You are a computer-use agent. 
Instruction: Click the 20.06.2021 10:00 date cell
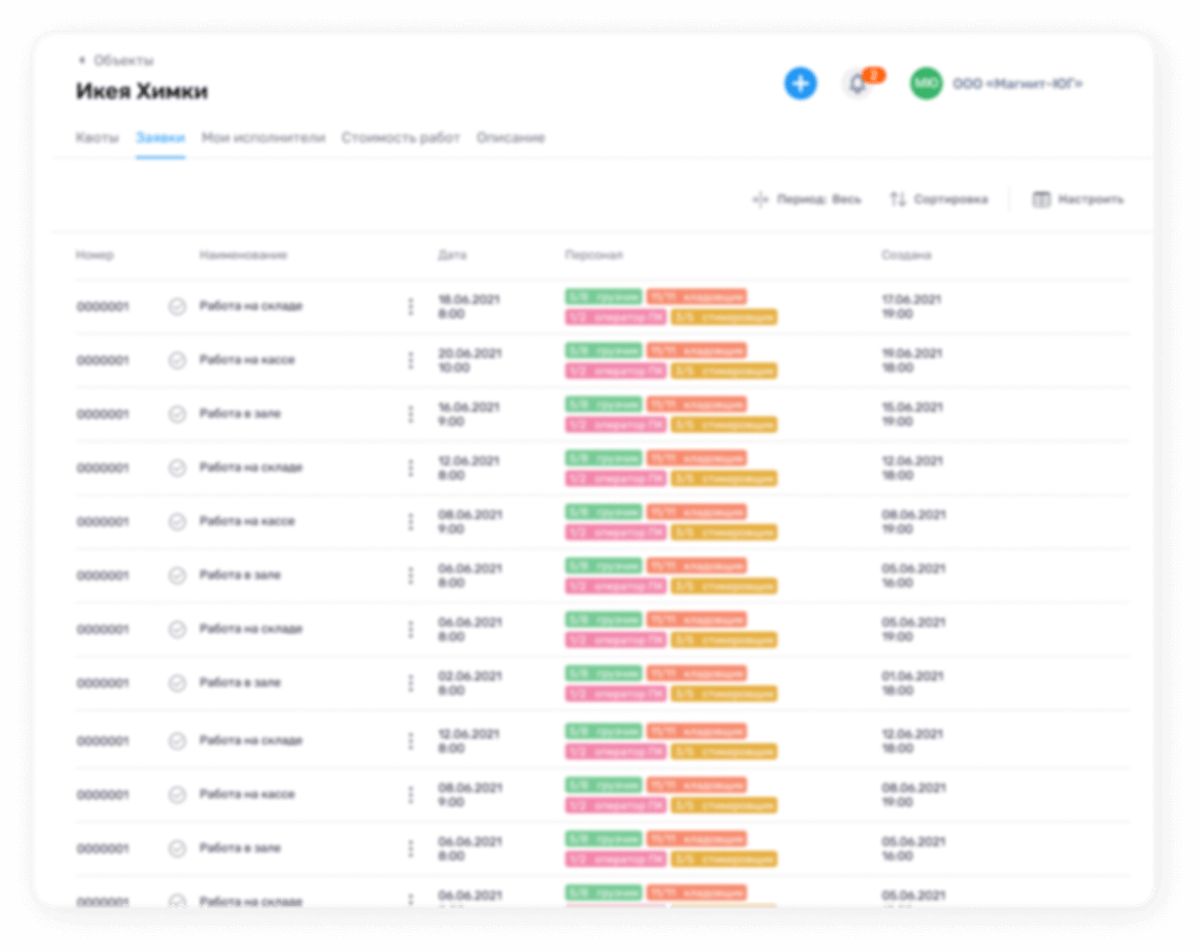pyautogui.click(x=469, y=360)
